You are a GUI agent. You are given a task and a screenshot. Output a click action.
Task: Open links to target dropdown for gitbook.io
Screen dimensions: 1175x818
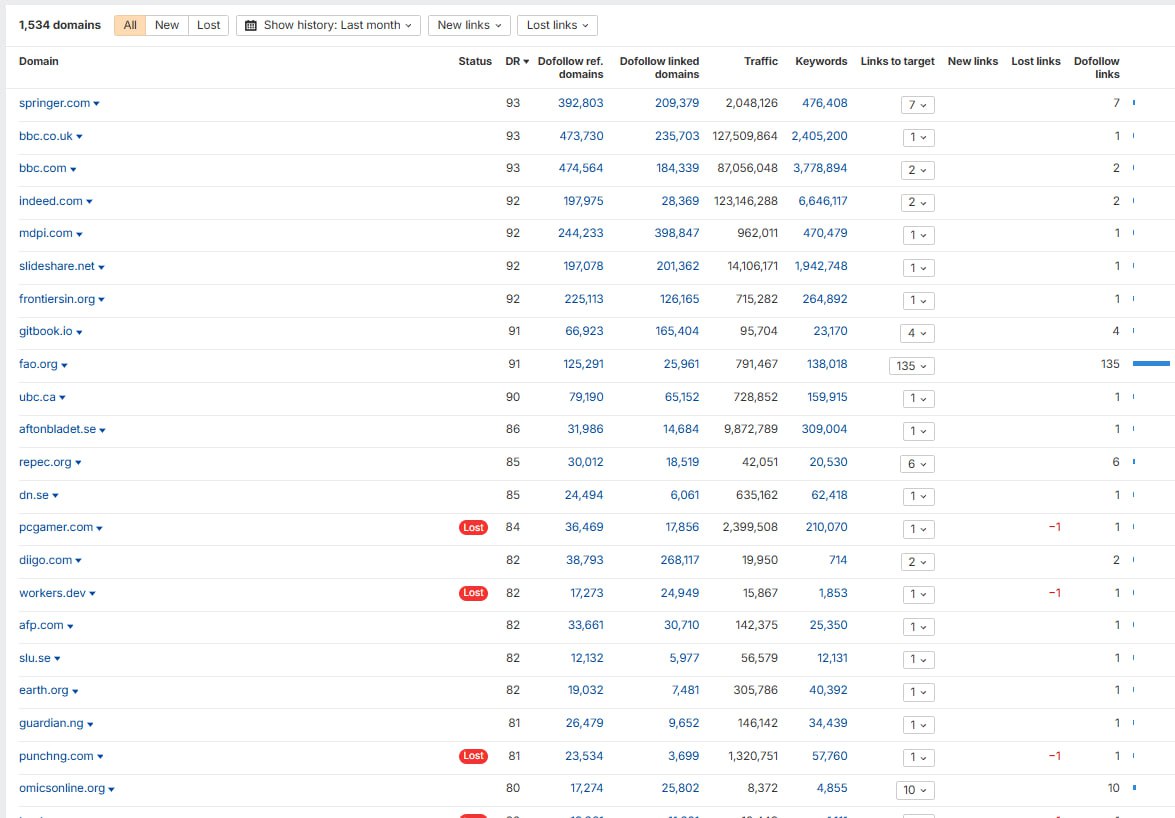[x=917, y=333]
